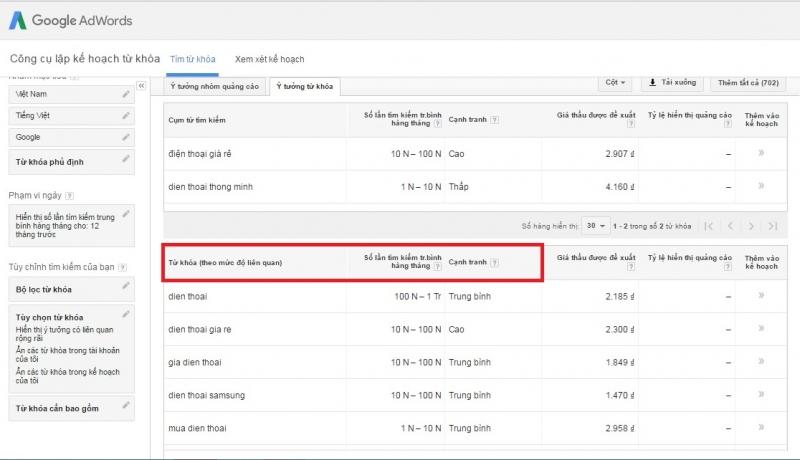The height and width of the screenshot is (460, 800).
Task: Click help icon next to Phạm vi ngày
Action: coord(69,195)
